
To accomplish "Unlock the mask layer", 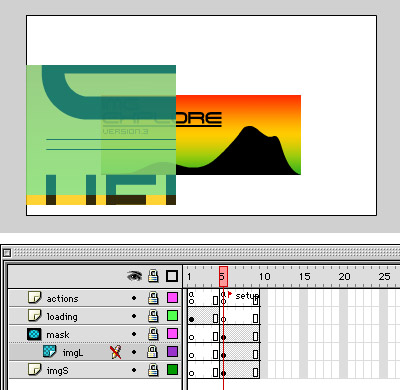I will (153, 334).
